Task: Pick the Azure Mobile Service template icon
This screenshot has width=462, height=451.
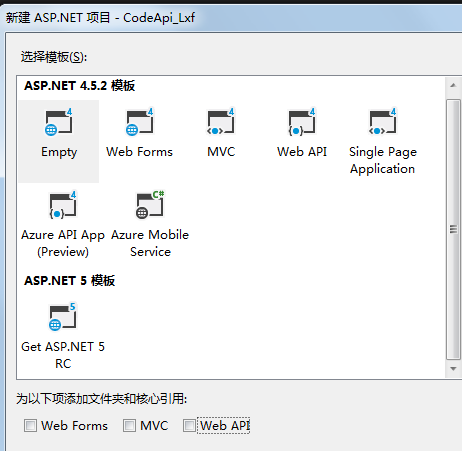Action: [x=150, y=205]
